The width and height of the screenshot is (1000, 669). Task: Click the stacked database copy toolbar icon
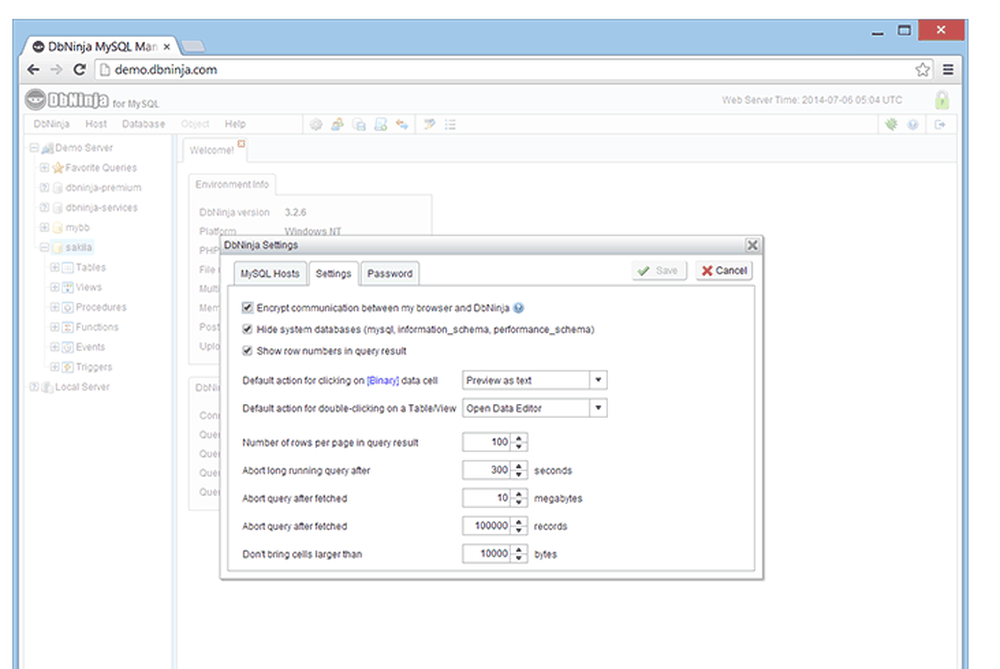point(359,124)
